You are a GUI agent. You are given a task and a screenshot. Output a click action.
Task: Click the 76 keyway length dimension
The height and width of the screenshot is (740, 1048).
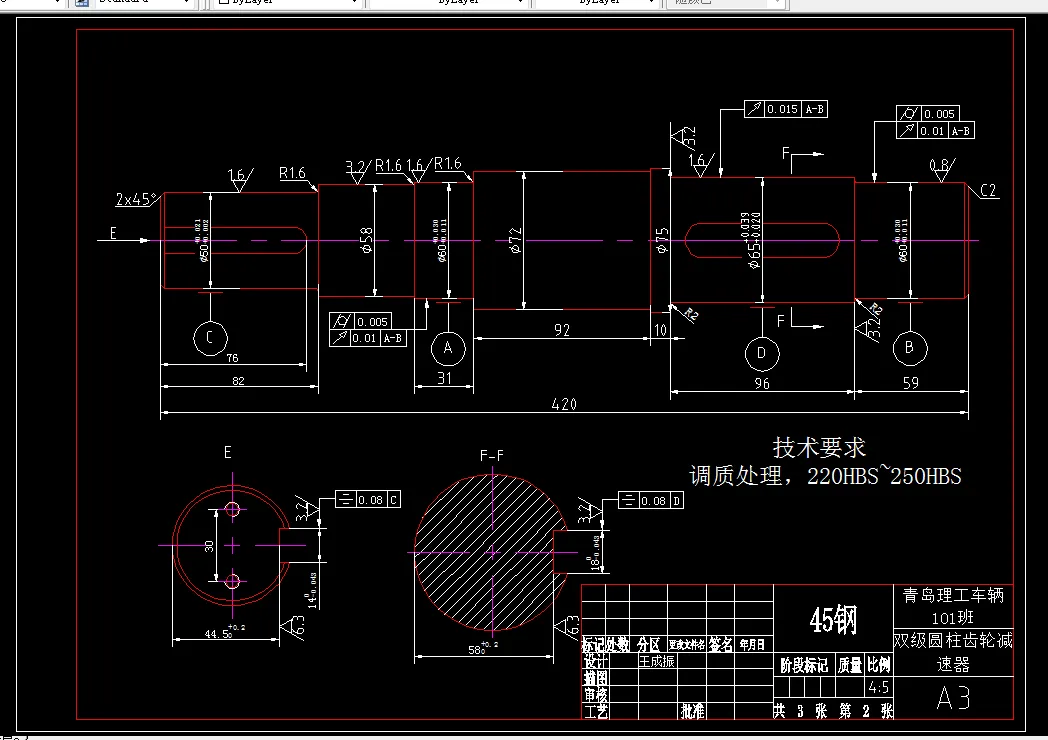click(x=232, y=358)
